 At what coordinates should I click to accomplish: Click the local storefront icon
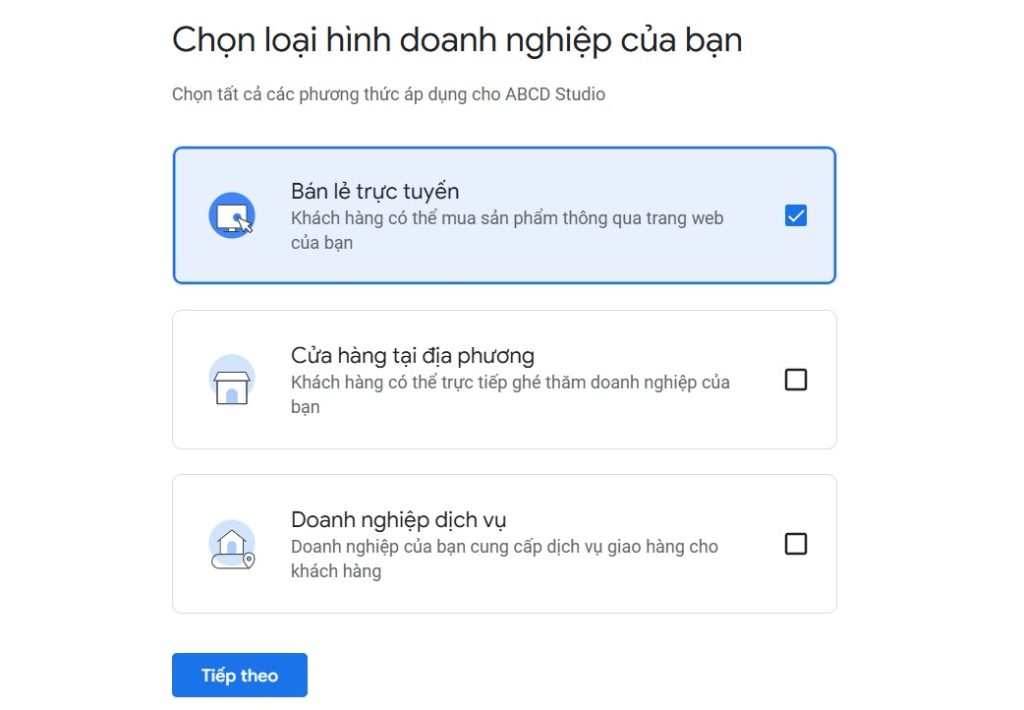tap(232, 380)
